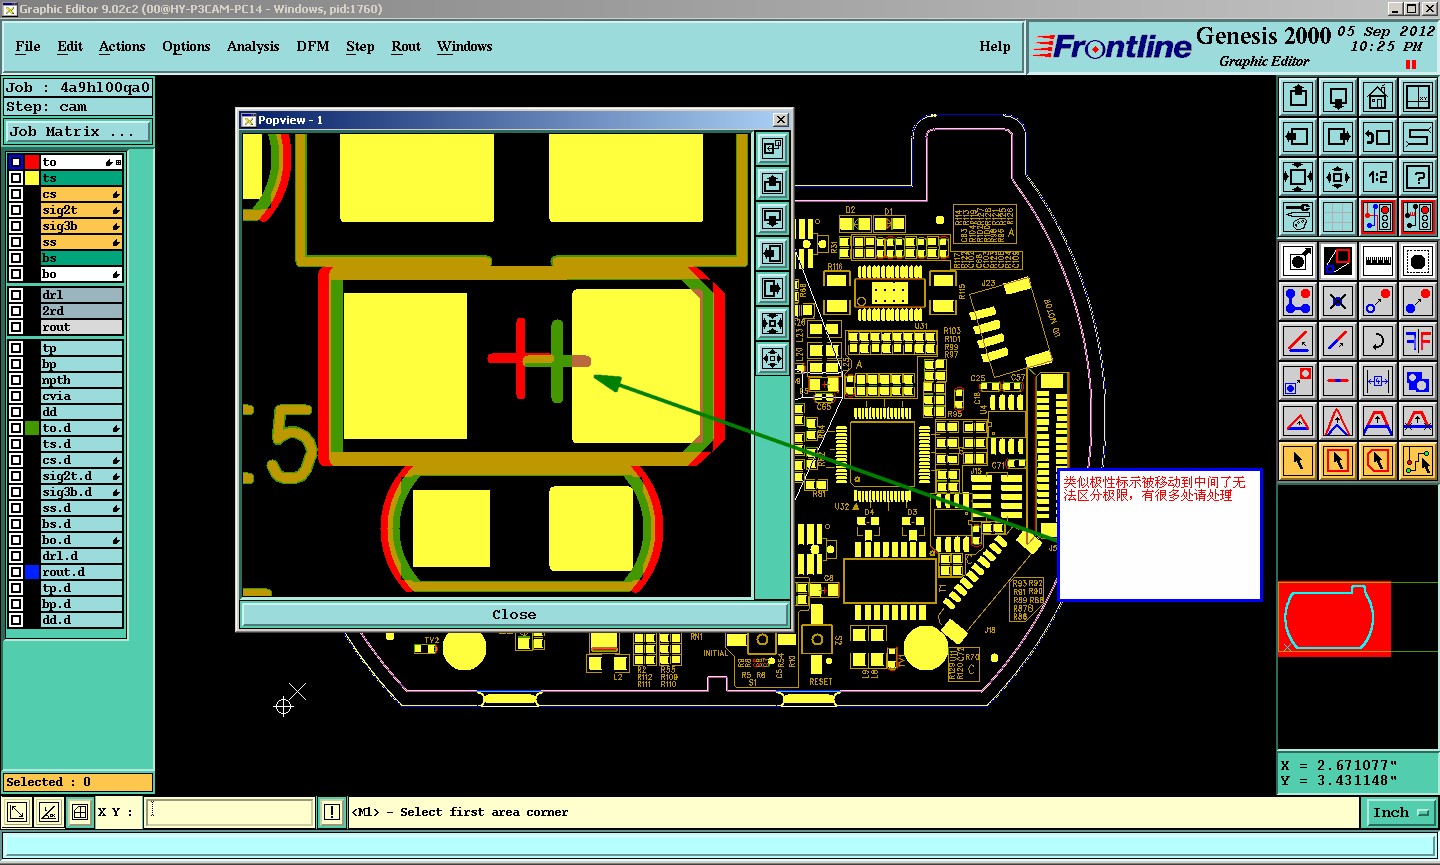Click the snap grid icon in status bar
The image size is (1440, 865).
(x=80, y=812)
